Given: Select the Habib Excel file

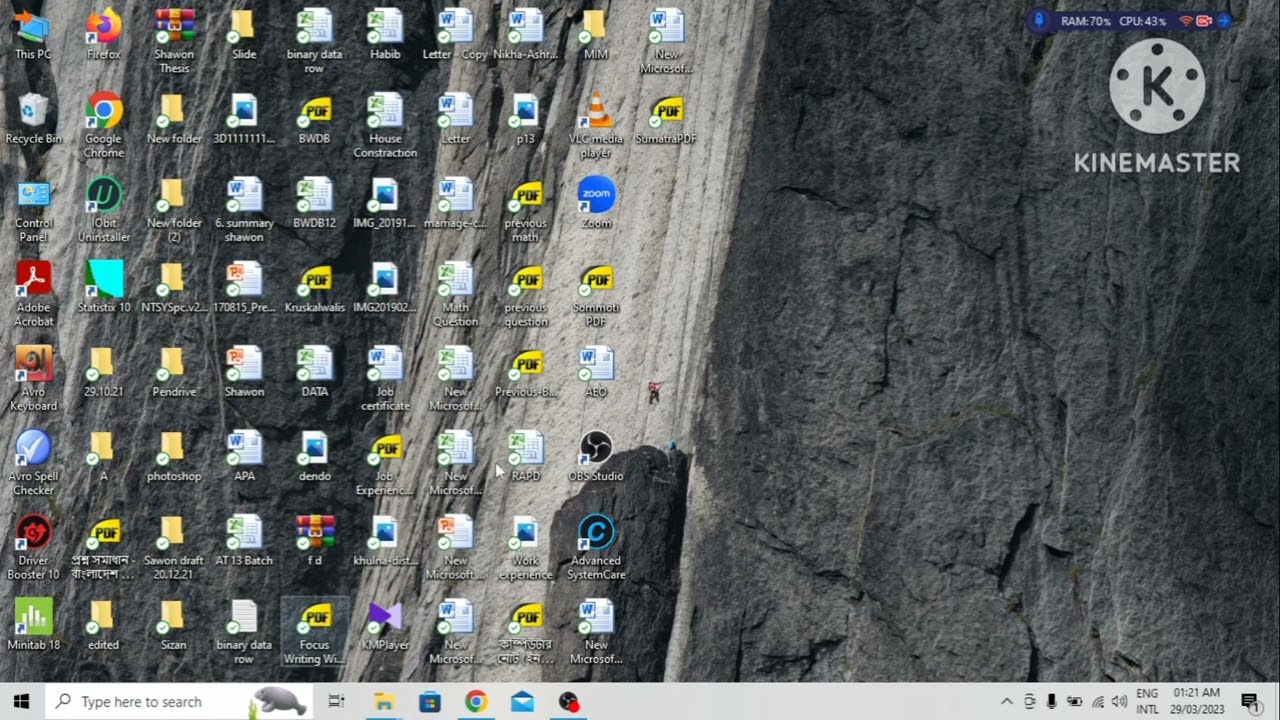Looking at the screenshot, I should click(385, 34).
